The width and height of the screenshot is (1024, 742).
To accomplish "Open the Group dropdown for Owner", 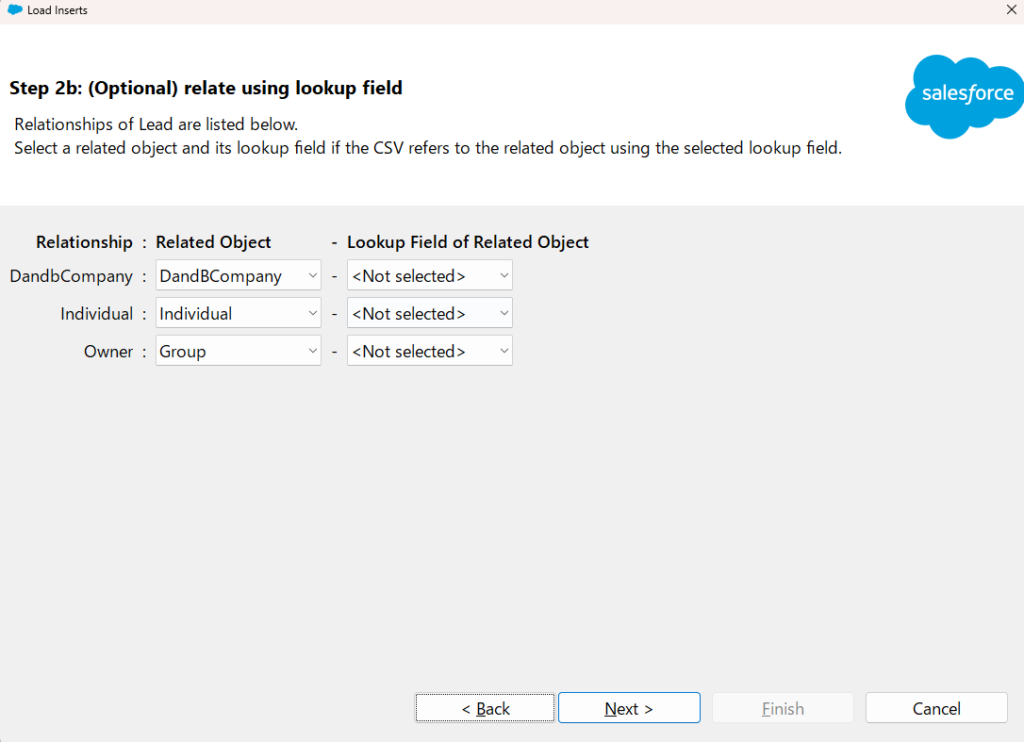I will [238, 352].
